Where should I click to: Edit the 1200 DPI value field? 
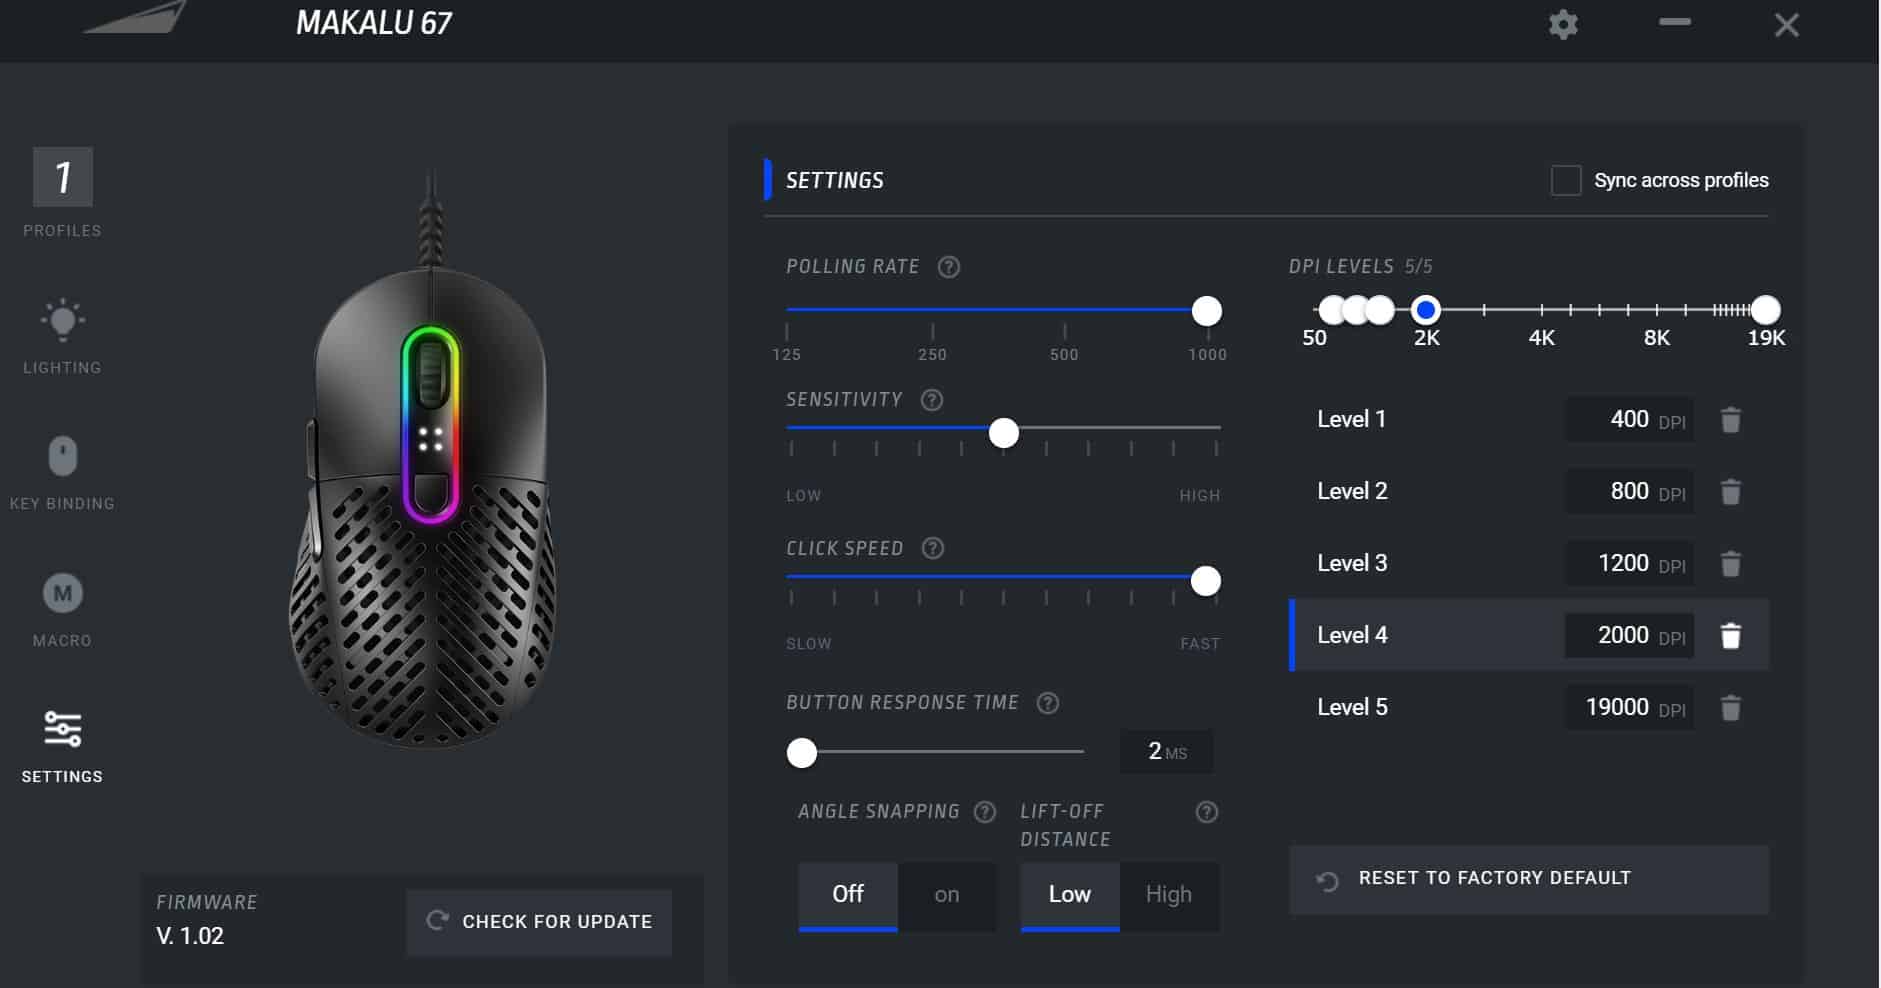(x=1629, y=564)
